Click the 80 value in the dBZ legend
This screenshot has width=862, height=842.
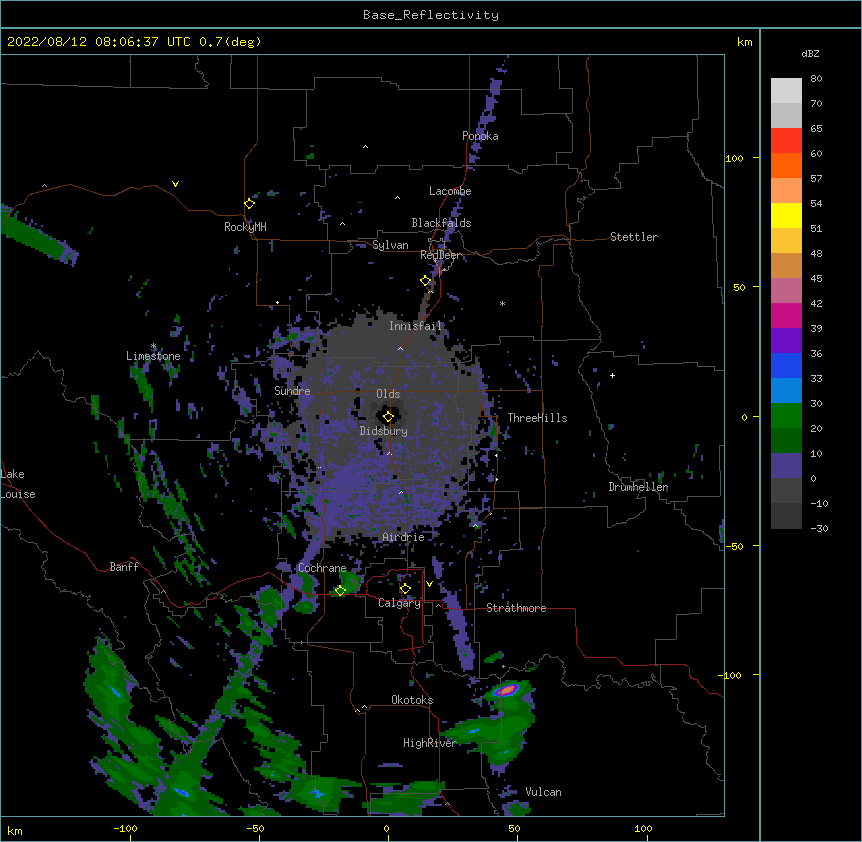tap(816, 79)
